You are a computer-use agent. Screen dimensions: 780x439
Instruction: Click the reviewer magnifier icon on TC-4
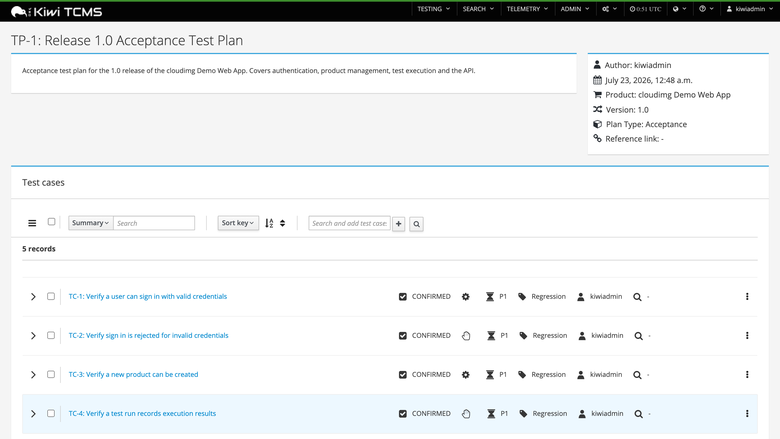(639, 414)
